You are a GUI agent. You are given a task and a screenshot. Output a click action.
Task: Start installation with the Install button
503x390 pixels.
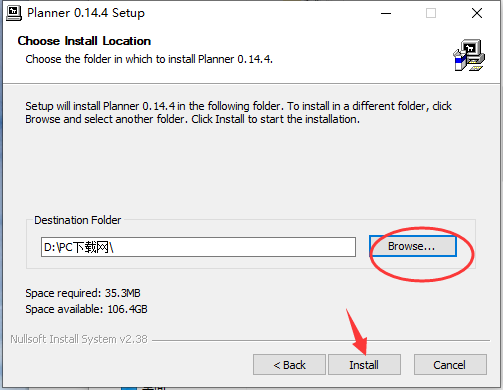(x=364, y=365)
